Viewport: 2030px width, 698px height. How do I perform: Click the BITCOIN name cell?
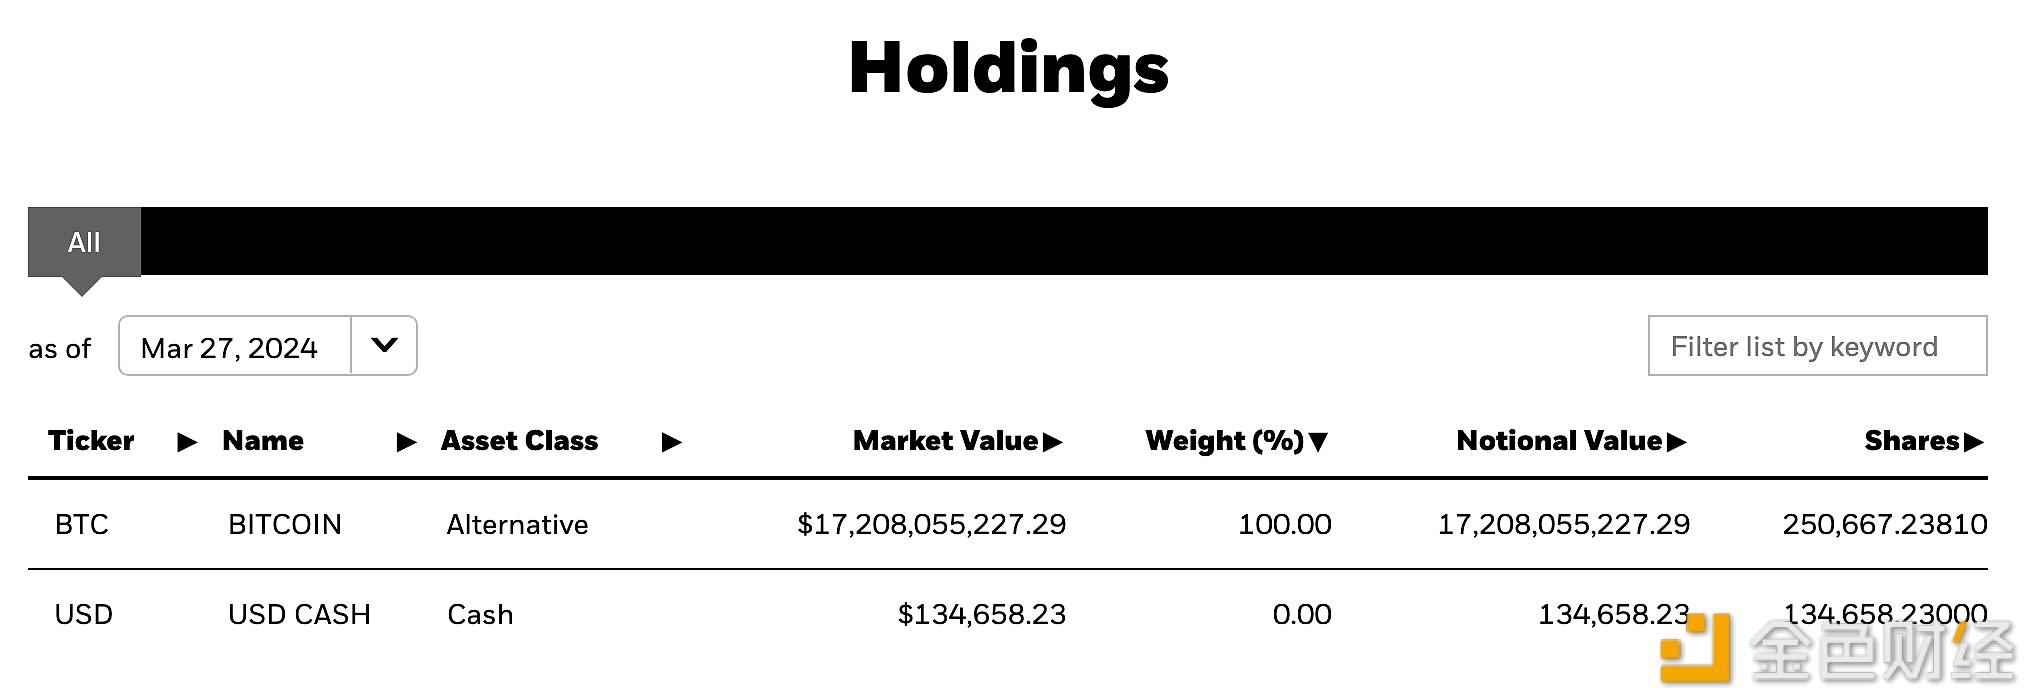tap(285, 524)
